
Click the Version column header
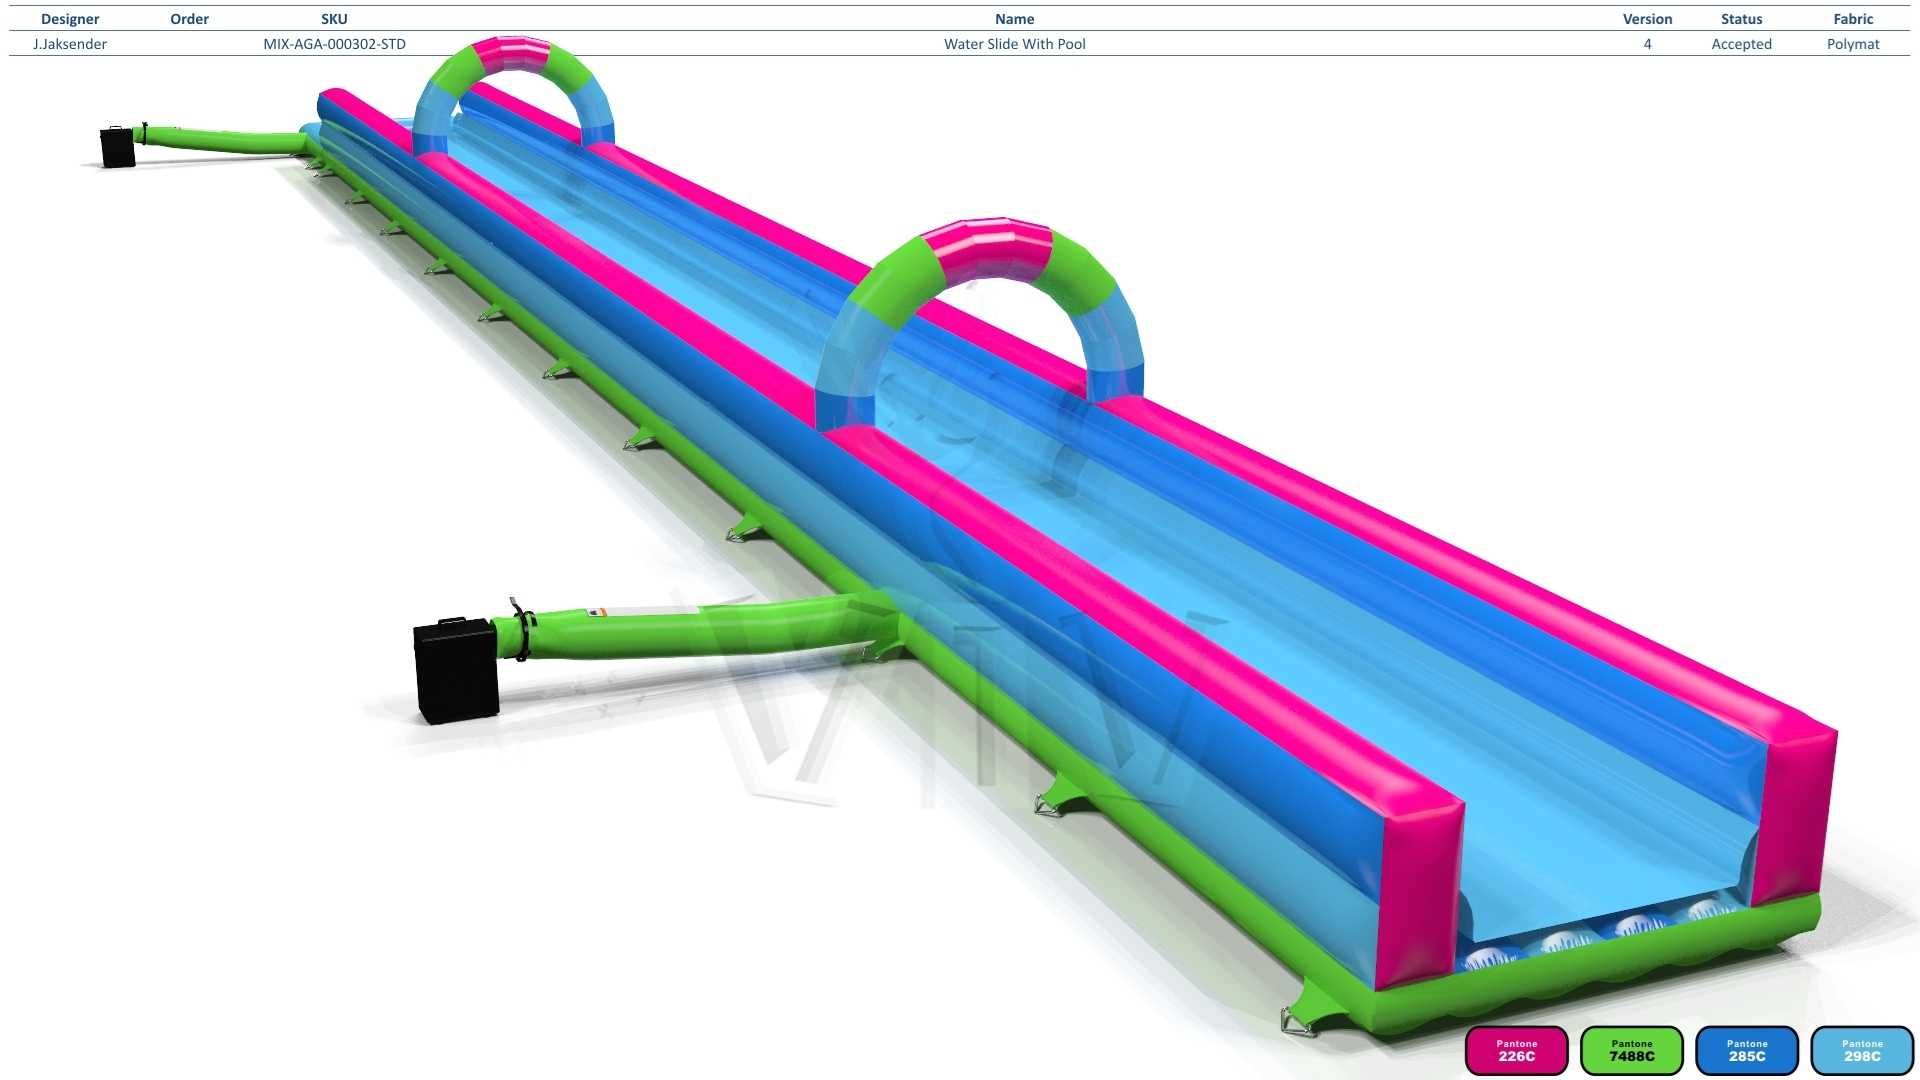1647,19
